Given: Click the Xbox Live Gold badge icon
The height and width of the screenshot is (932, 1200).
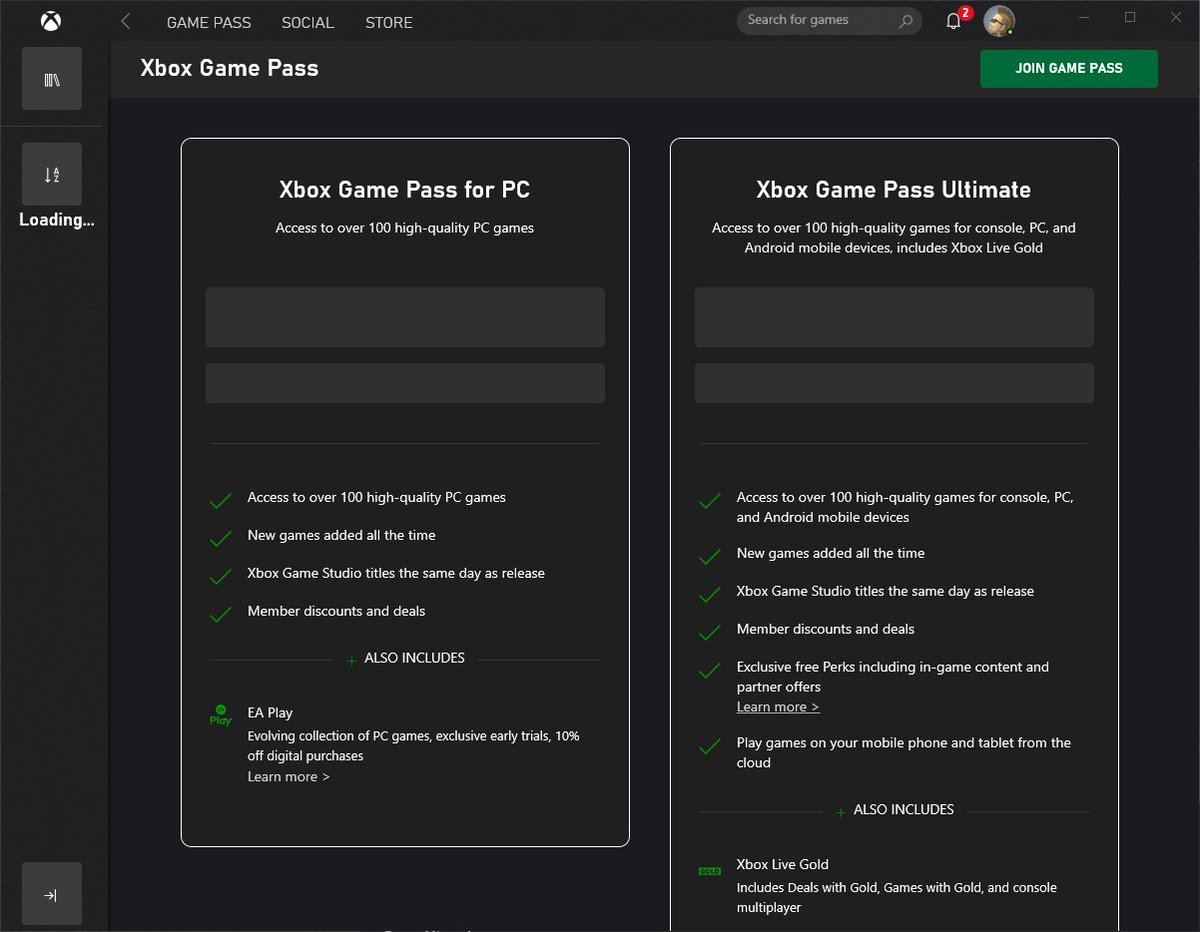Looking at the screenshot, I should tap(709, 871).
